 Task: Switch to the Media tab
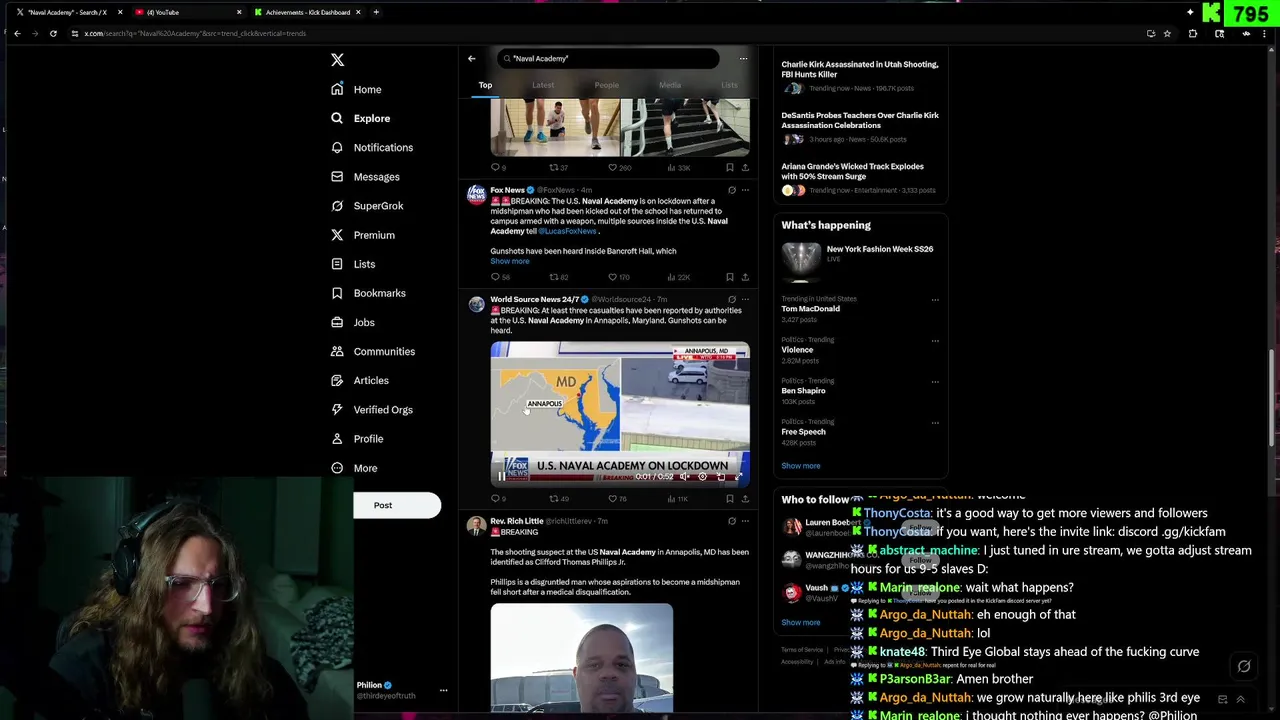pyautogui.click(x=670, y=85)
